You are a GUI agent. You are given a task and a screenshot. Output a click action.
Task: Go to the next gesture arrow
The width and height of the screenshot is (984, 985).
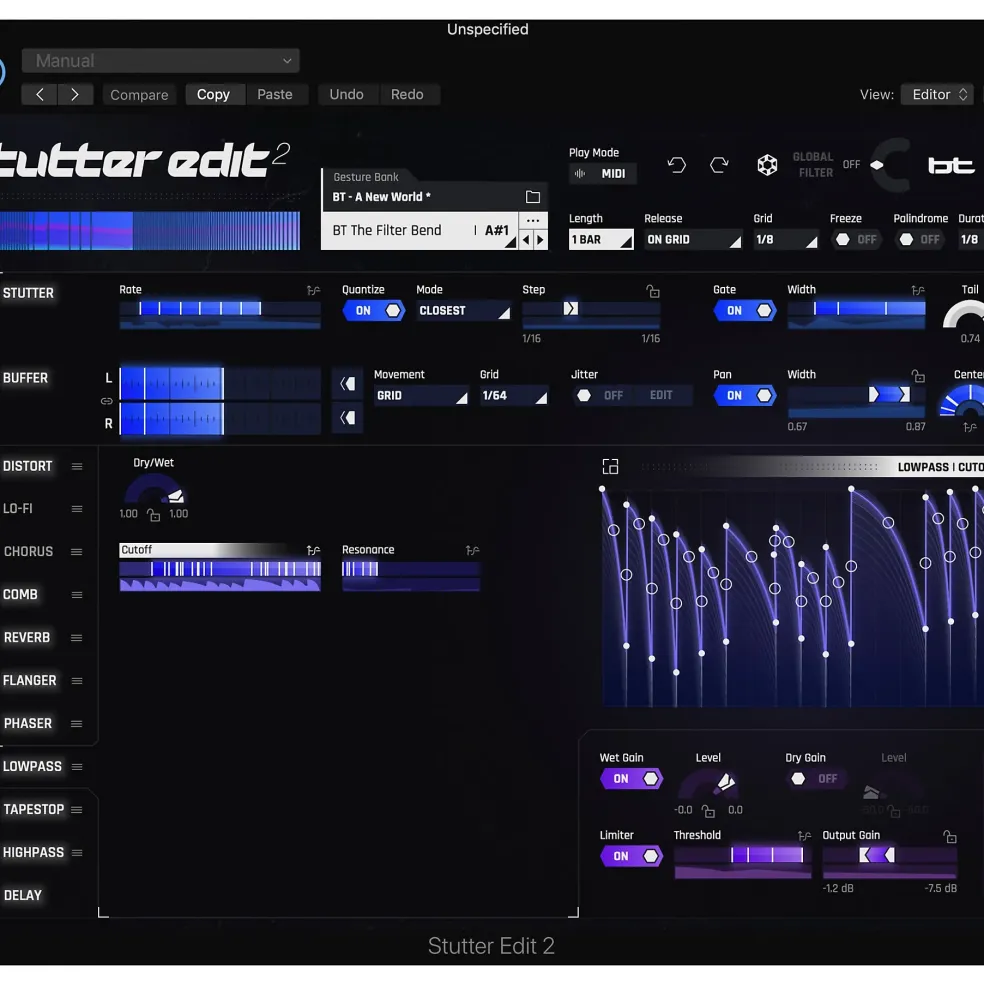point(540,239)
